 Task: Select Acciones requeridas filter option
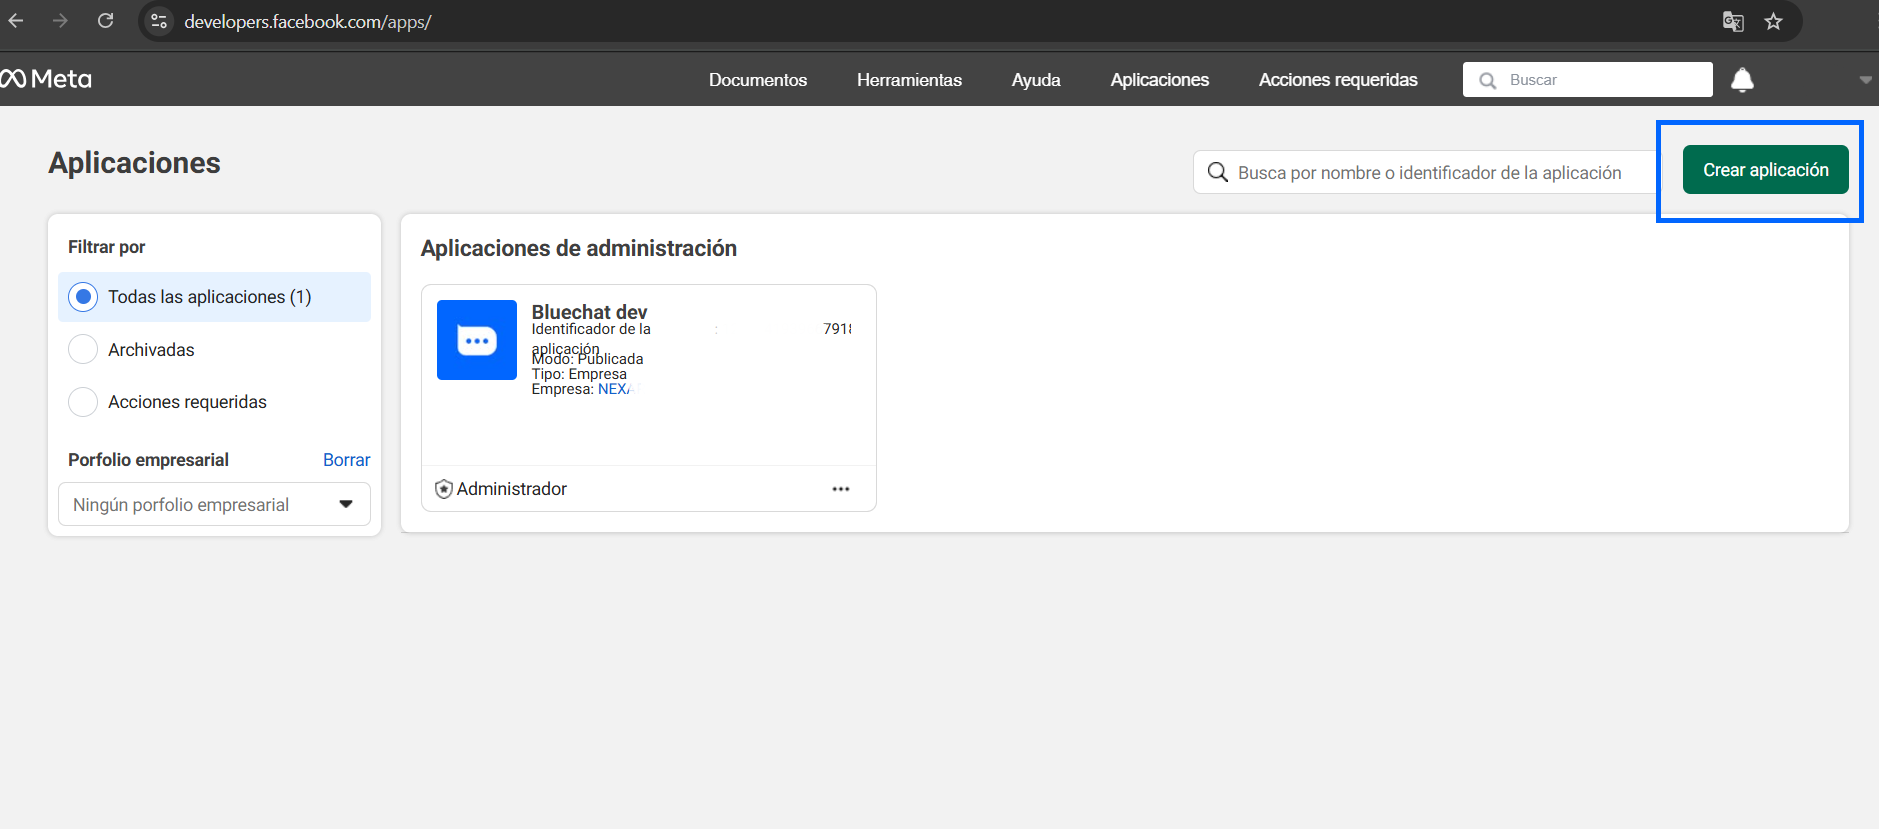tap(83, 402)
